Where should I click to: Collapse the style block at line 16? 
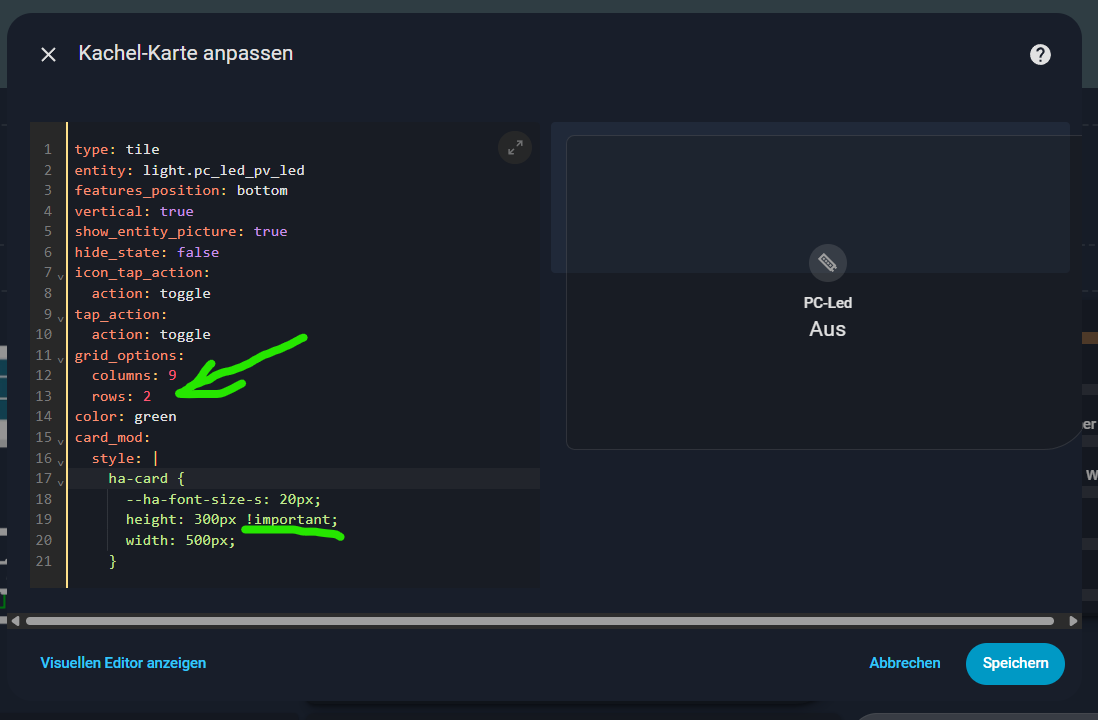[61, 460]
